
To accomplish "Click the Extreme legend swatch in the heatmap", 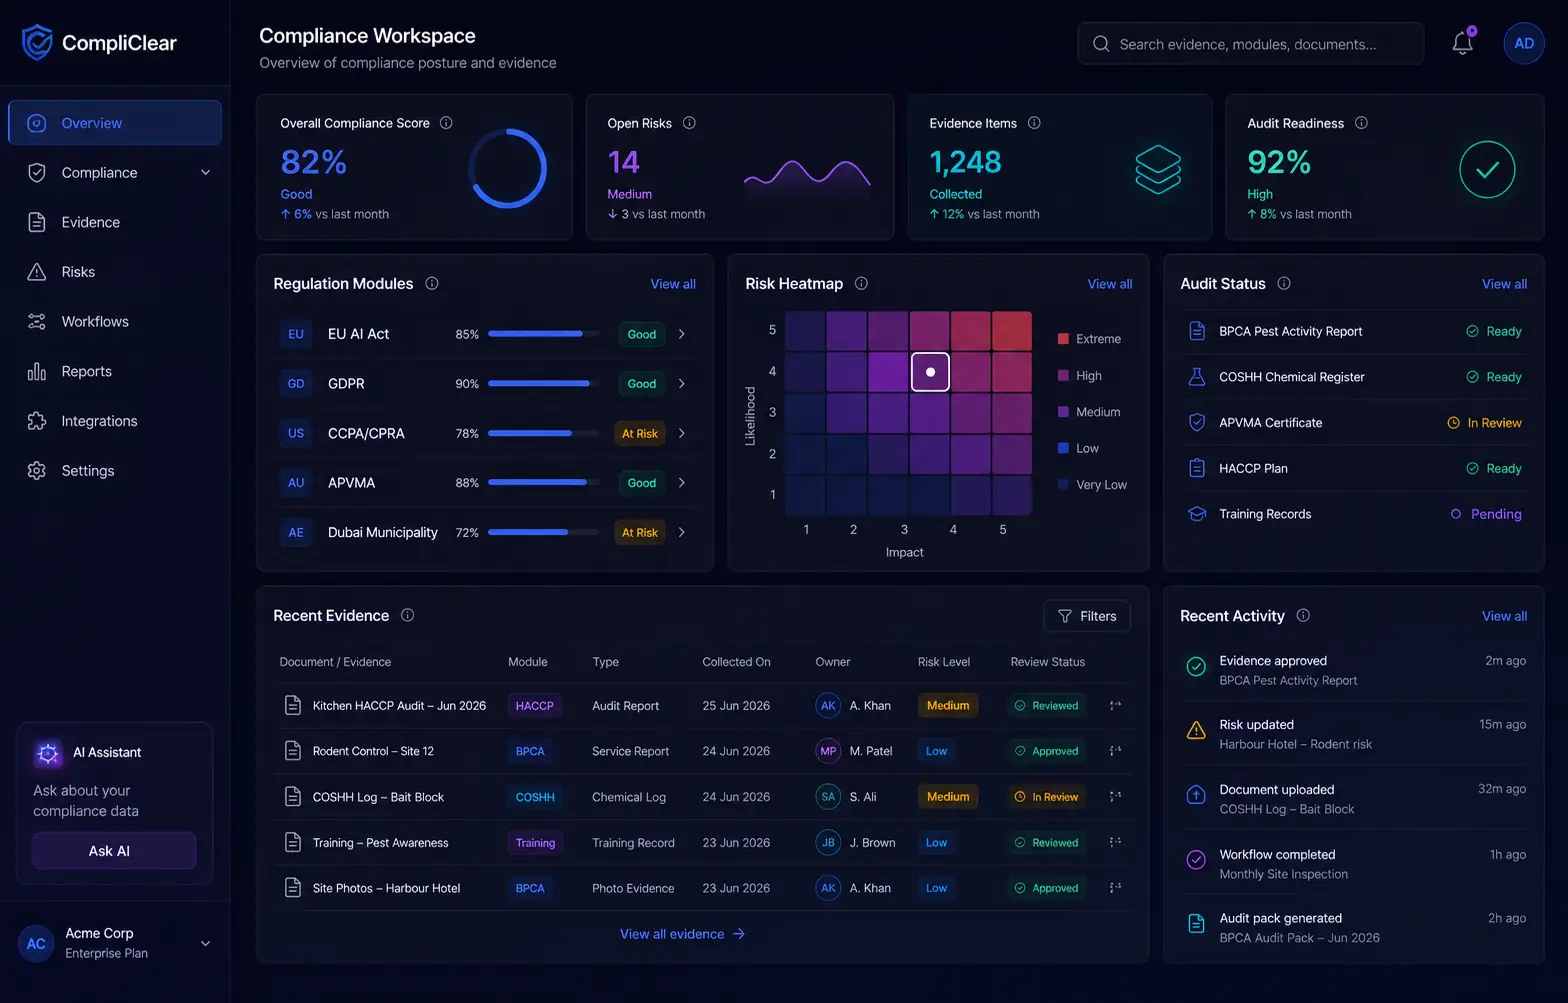I will point(1064,339).
